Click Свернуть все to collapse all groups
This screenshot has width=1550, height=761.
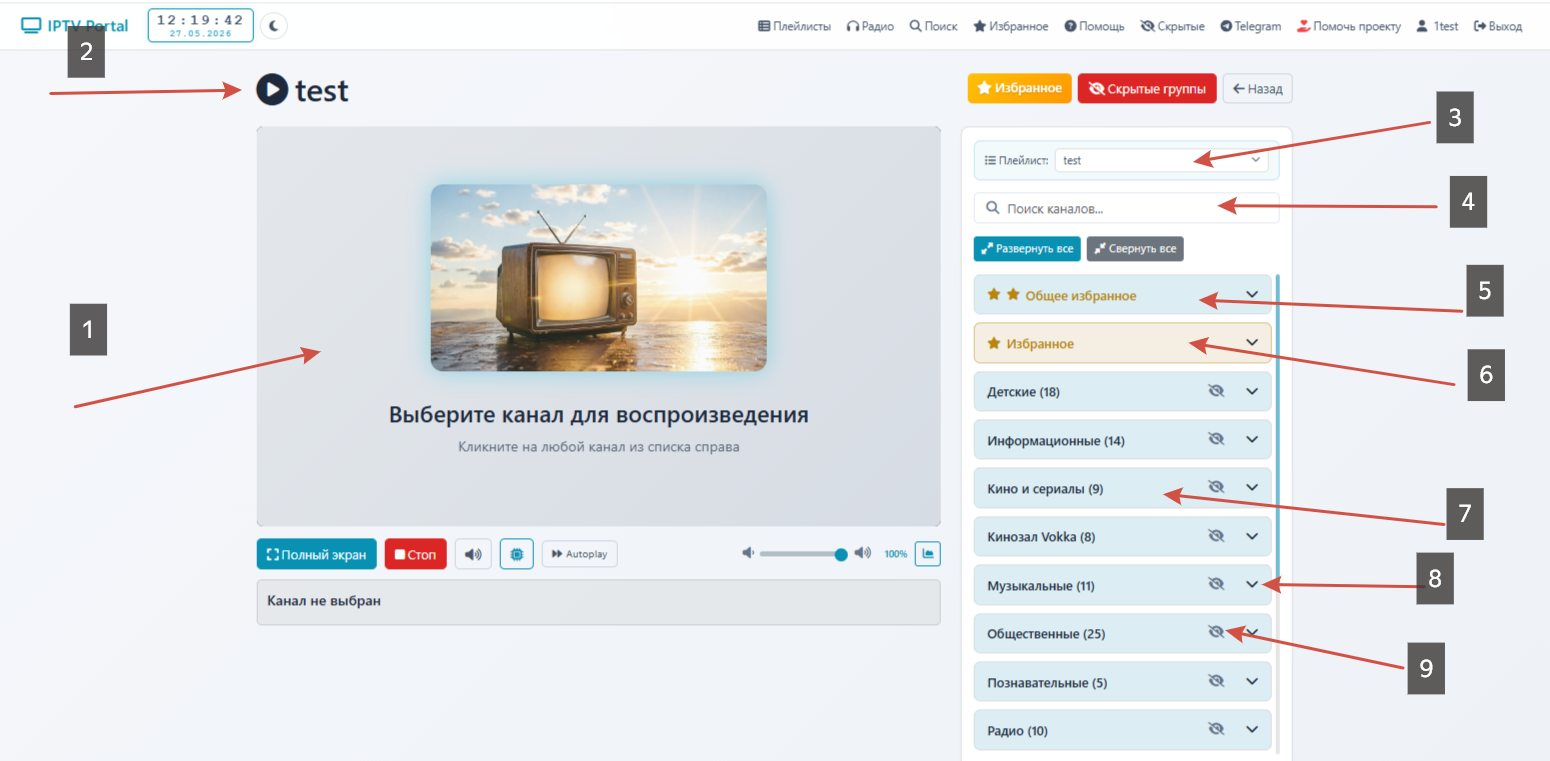[x=1135, y=248]
